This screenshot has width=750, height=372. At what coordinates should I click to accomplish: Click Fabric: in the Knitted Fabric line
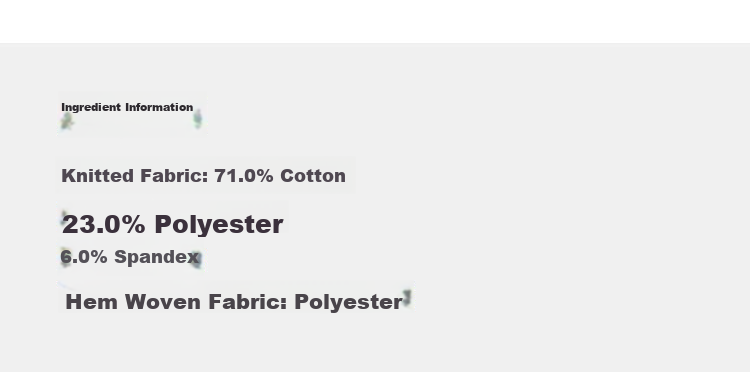tap(174, 175)
